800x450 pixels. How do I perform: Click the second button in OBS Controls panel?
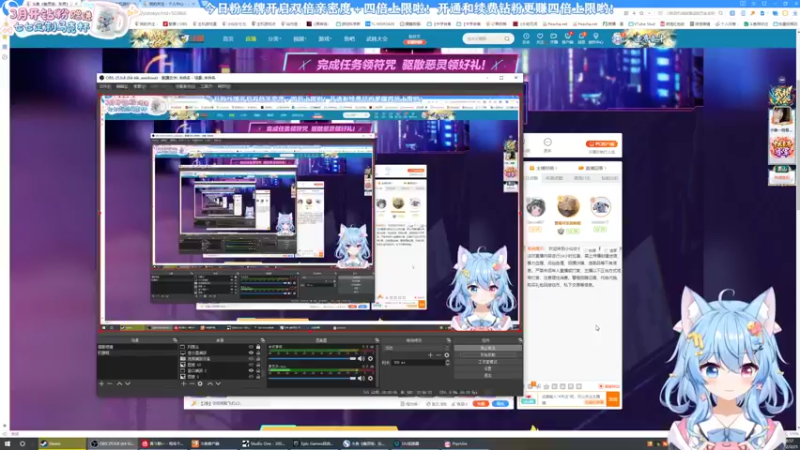coord(488,355)
